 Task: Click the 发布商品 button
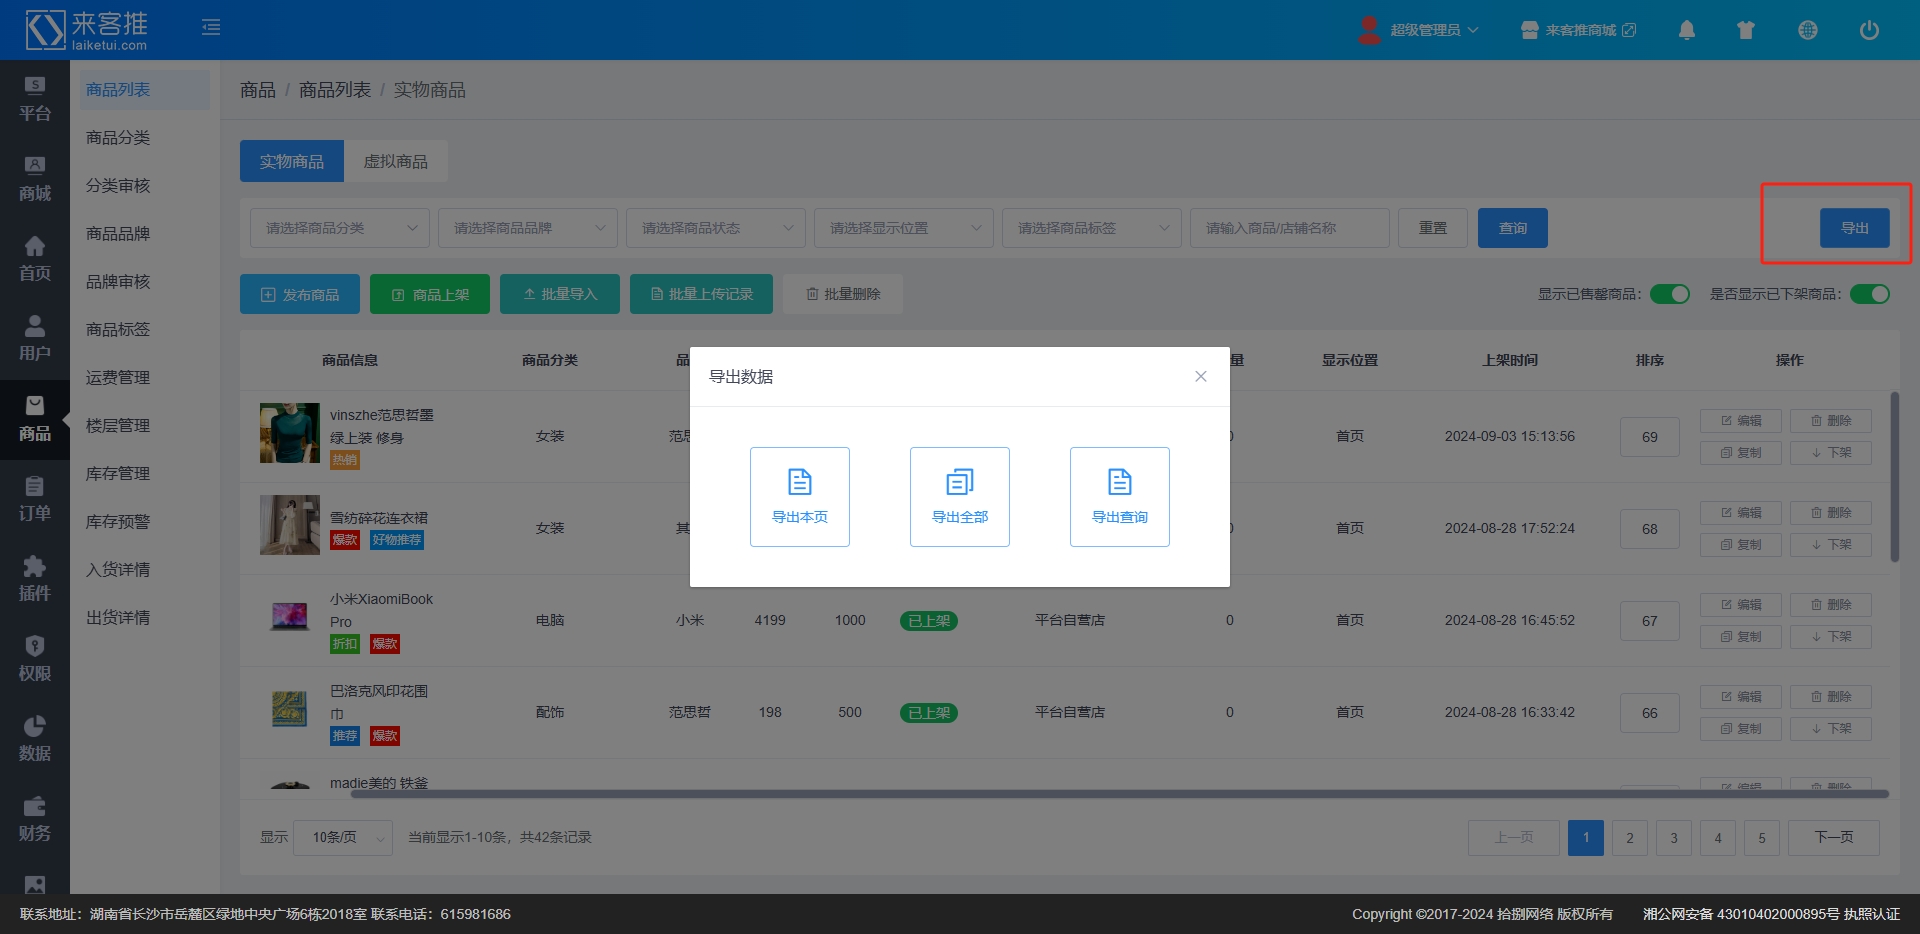pyautogui.click(x=300, y=294)
